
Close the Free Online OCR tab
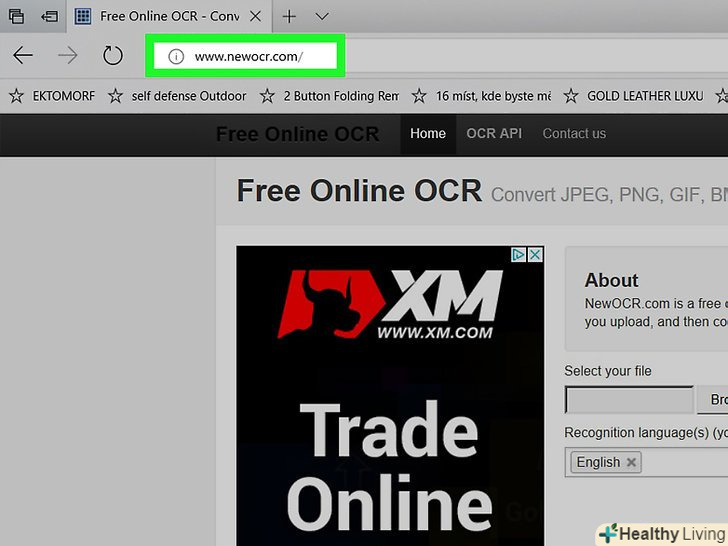click(255, 16)
